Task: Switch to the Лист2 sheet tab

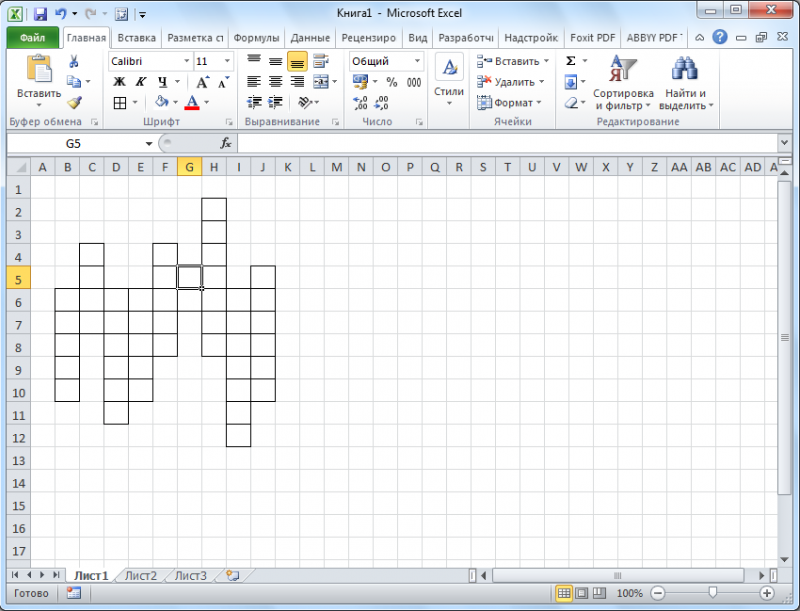Action: point(141,576)
